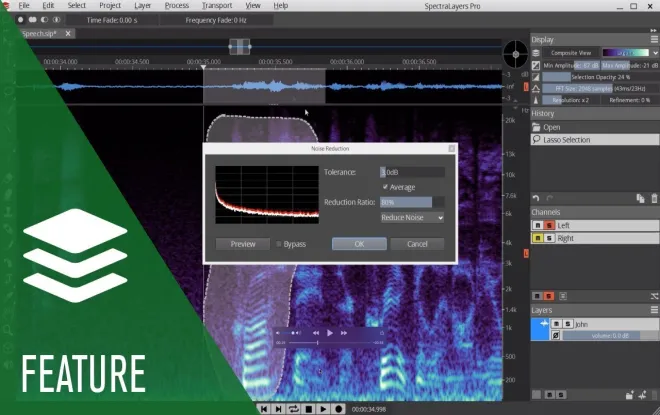Go to start with skip-back transport button
This screenshot has width=660, height=415.
click(264, 409)
